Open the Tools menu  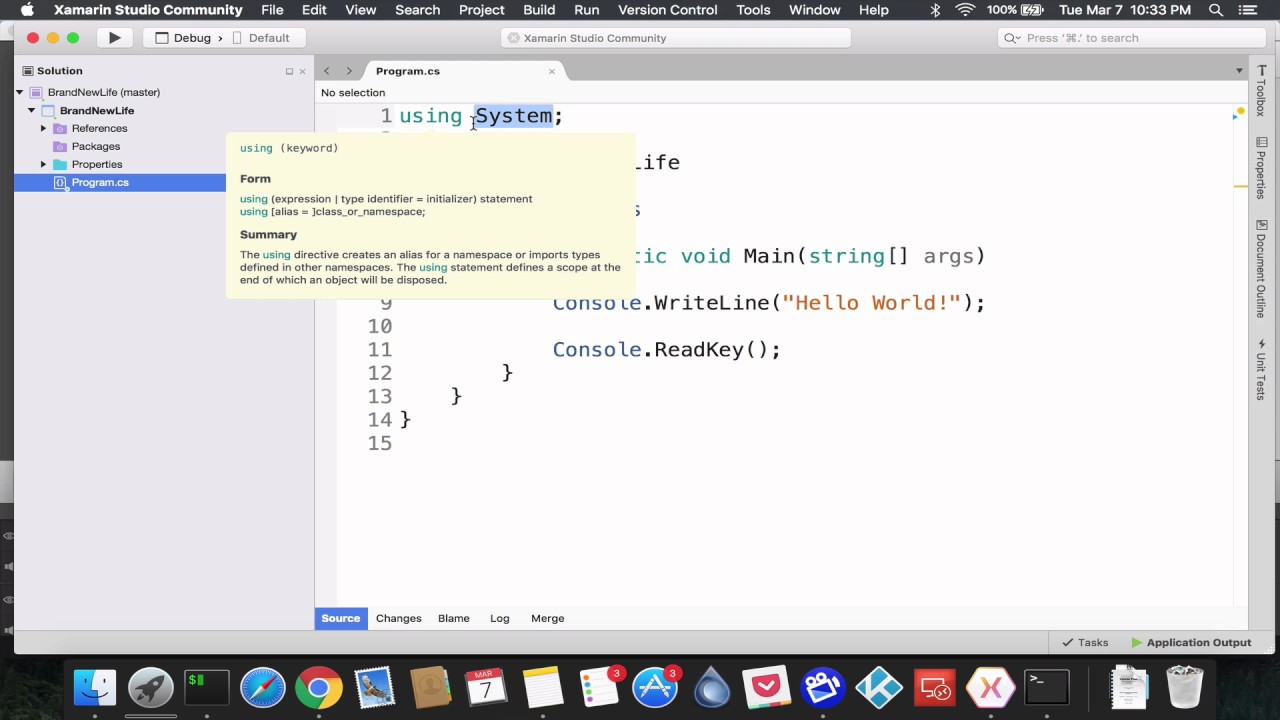click(753, 10)
